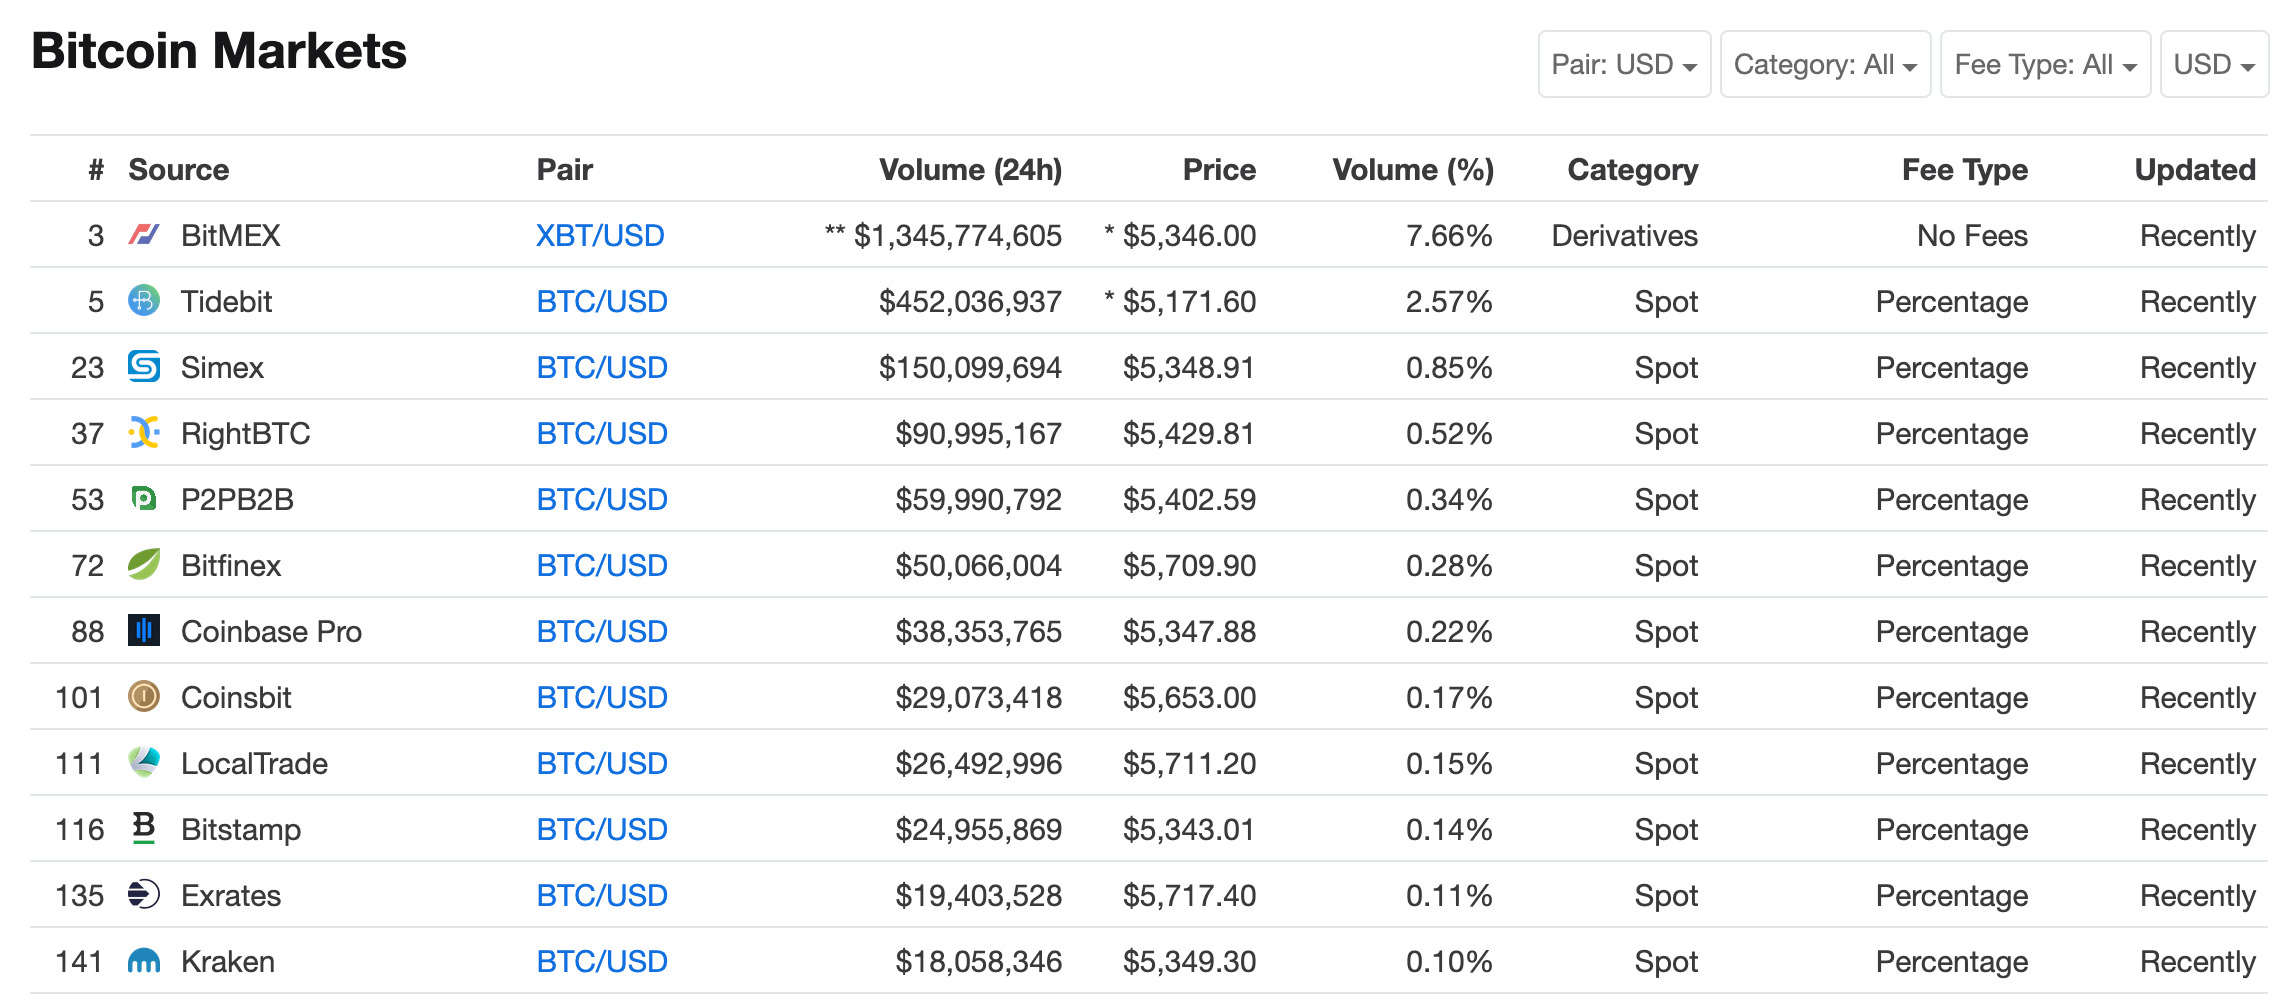2286x1000 pixels.
Task: Click the Bitfinex leaf logo icon
Action: coord(144,565)
